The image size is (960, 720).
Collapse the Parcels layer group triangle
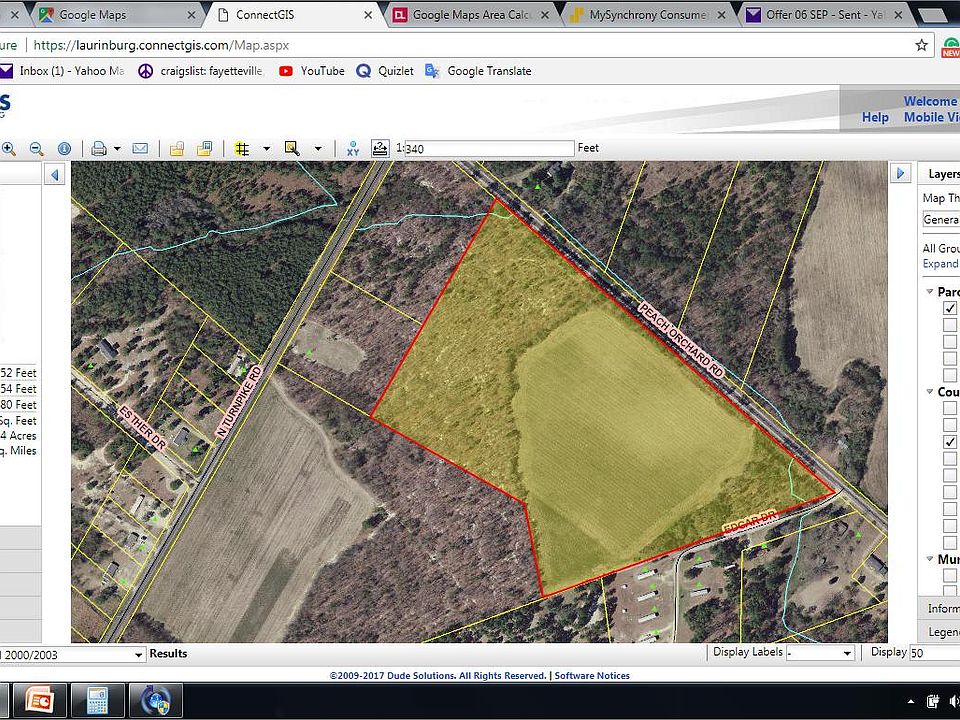pos(929,292)
